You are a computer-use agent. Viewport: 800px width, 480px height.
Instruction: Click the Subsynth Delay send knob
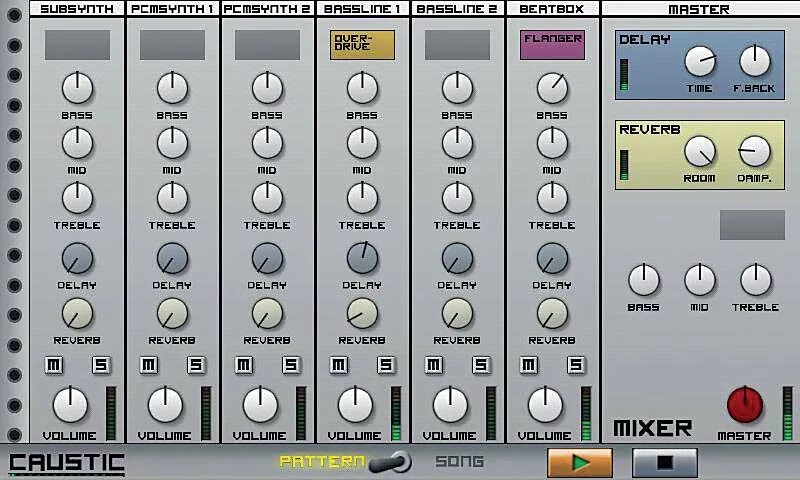tap(78, 258)
